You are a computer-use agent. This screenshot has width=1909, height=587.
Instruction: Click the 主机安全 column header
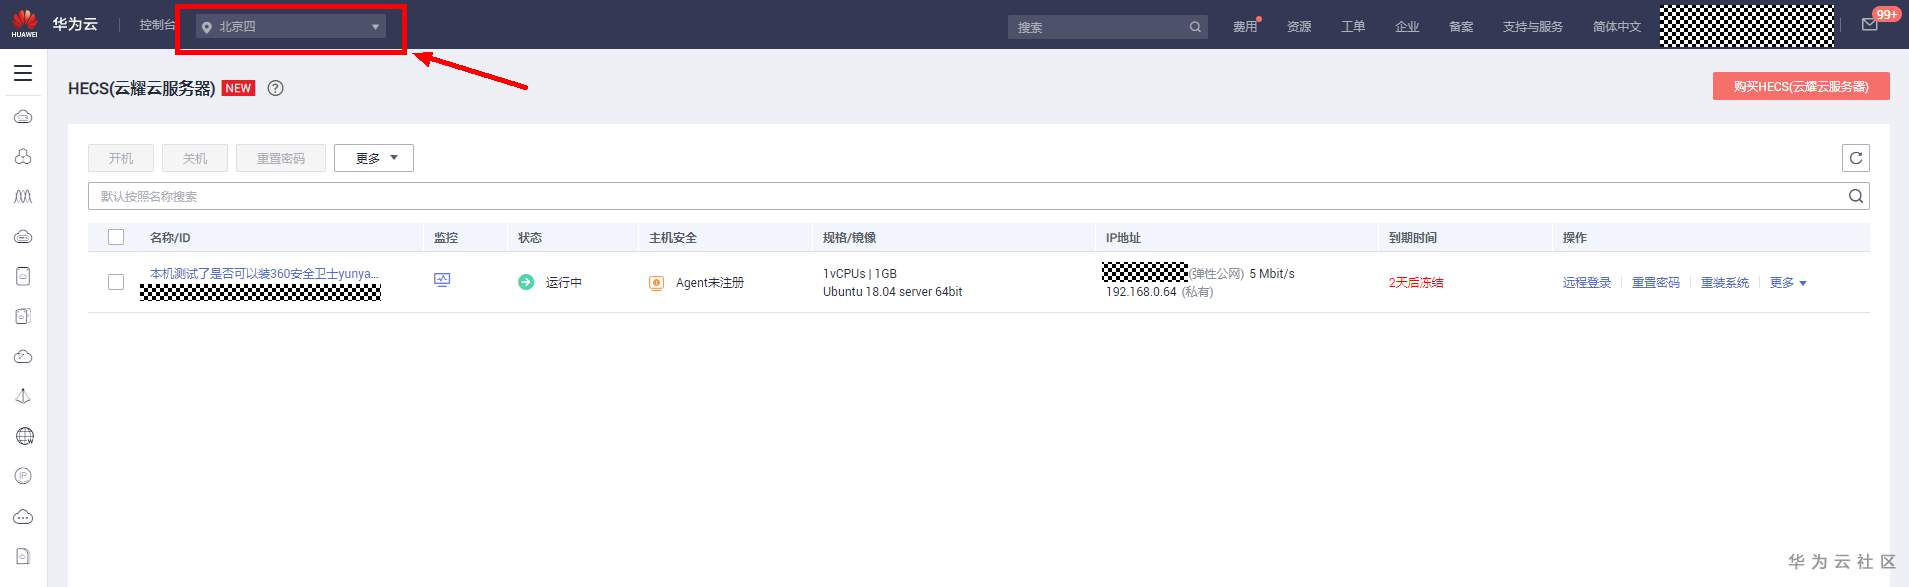pos(673,237)
